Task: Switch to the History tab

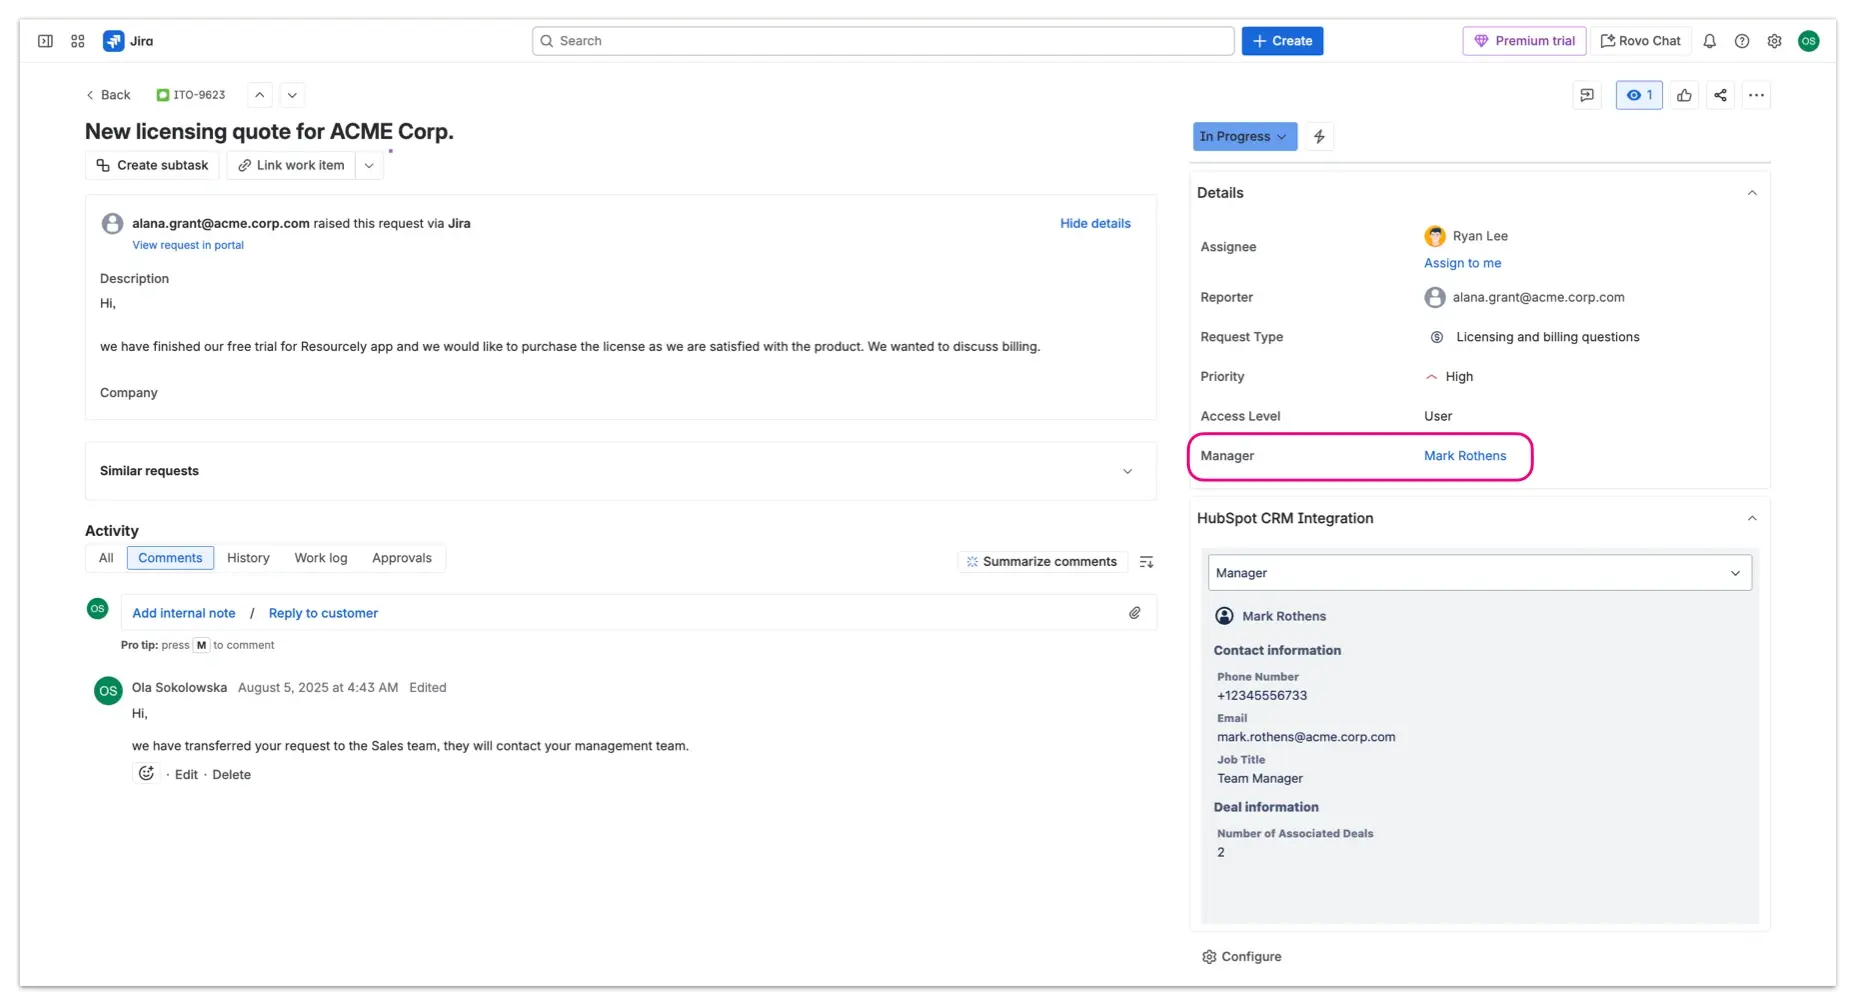Action: tap(248, 558)
